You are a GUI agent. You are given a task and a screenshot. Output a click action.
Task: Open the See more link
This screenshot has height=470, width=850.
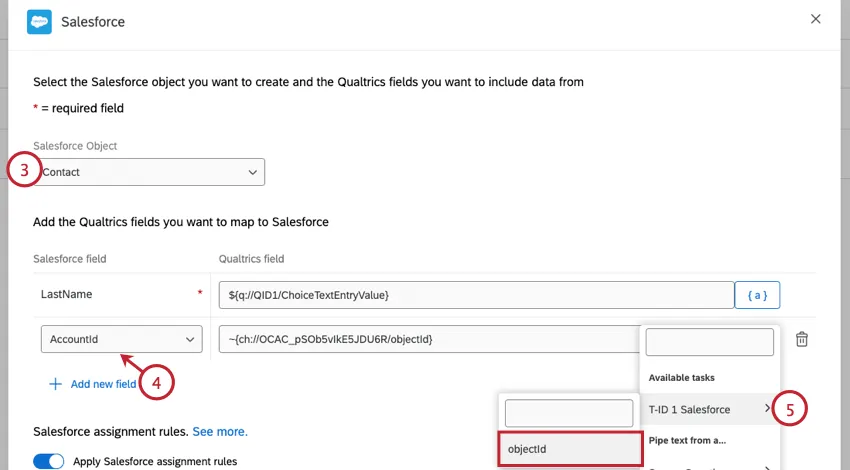point(220,432)
